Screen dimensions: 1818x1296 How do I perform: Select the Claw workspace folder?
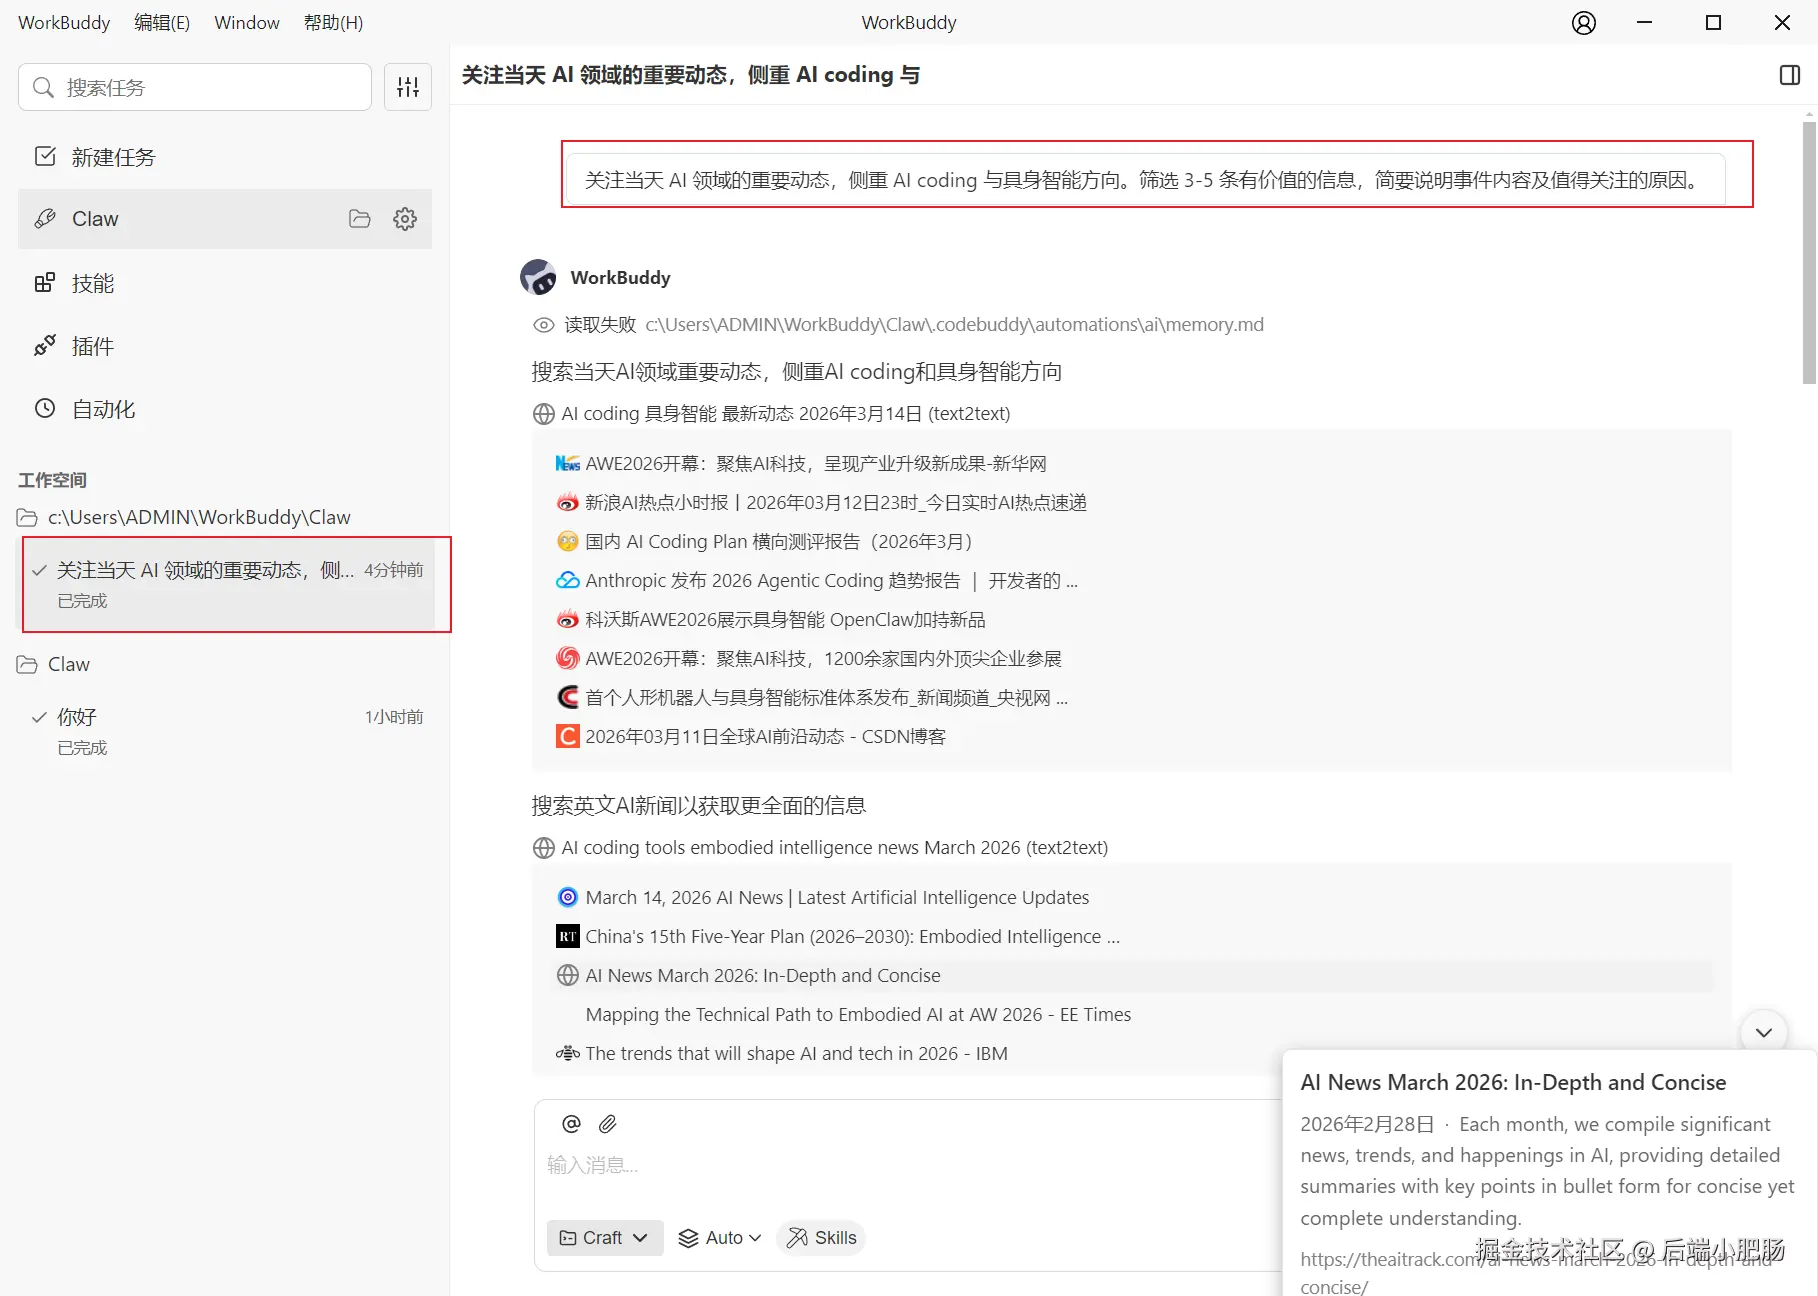coord(54,664)
